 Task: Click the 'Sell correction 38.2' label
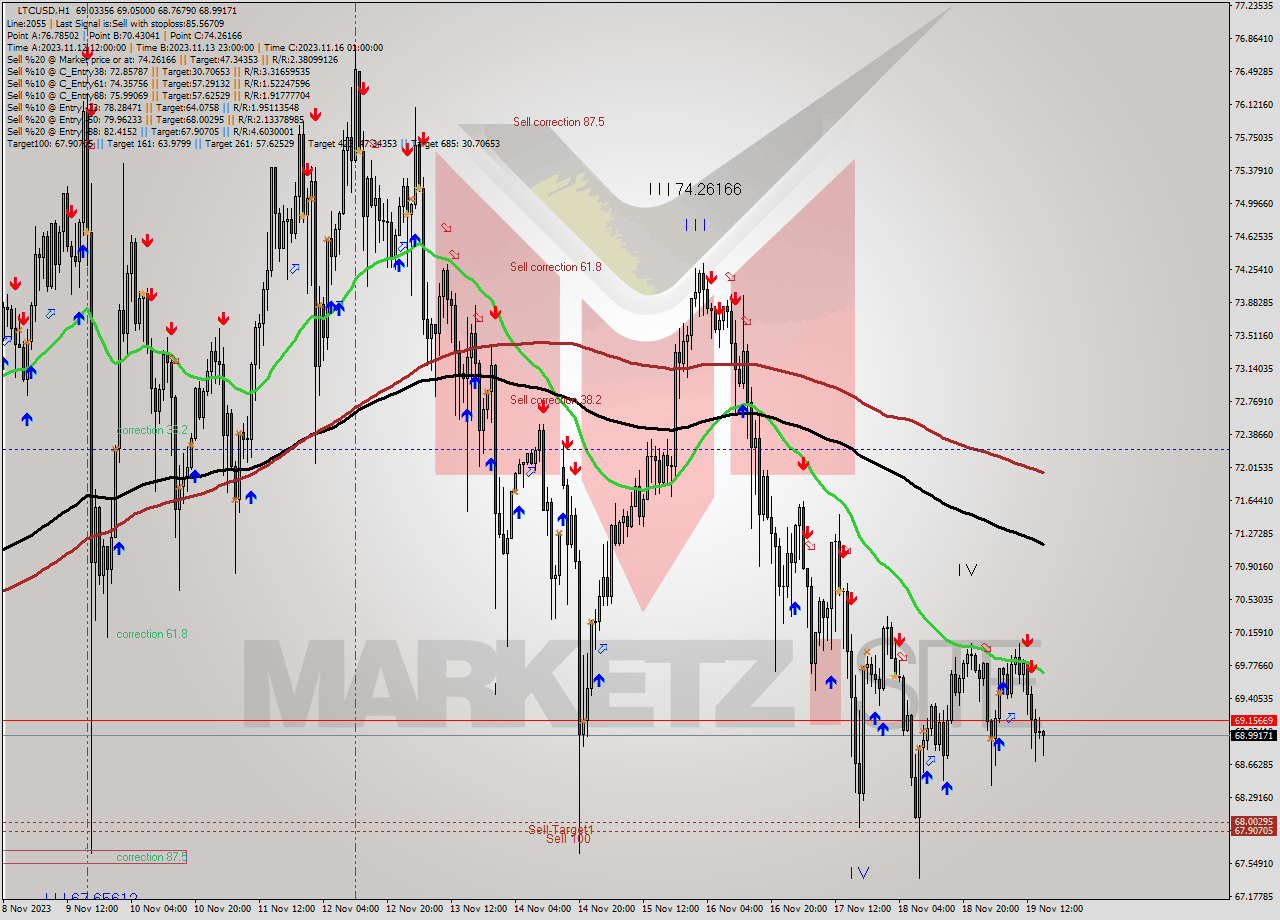pyautogui.click(x=555, y=400)
